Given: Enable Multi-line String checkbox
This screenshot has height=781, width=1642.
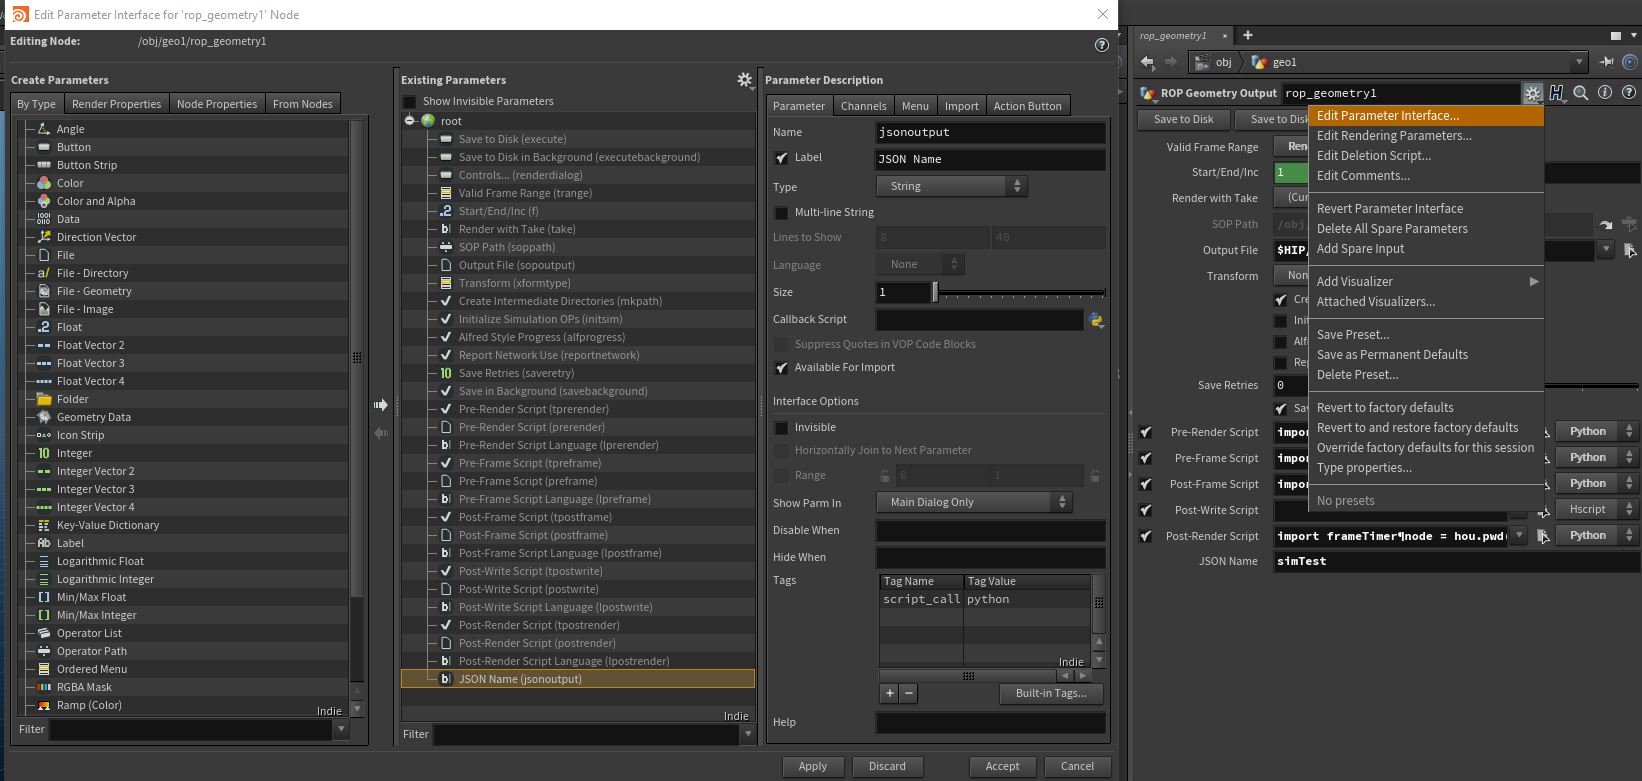Looking at the screenshot, I should tap(781, 212).
